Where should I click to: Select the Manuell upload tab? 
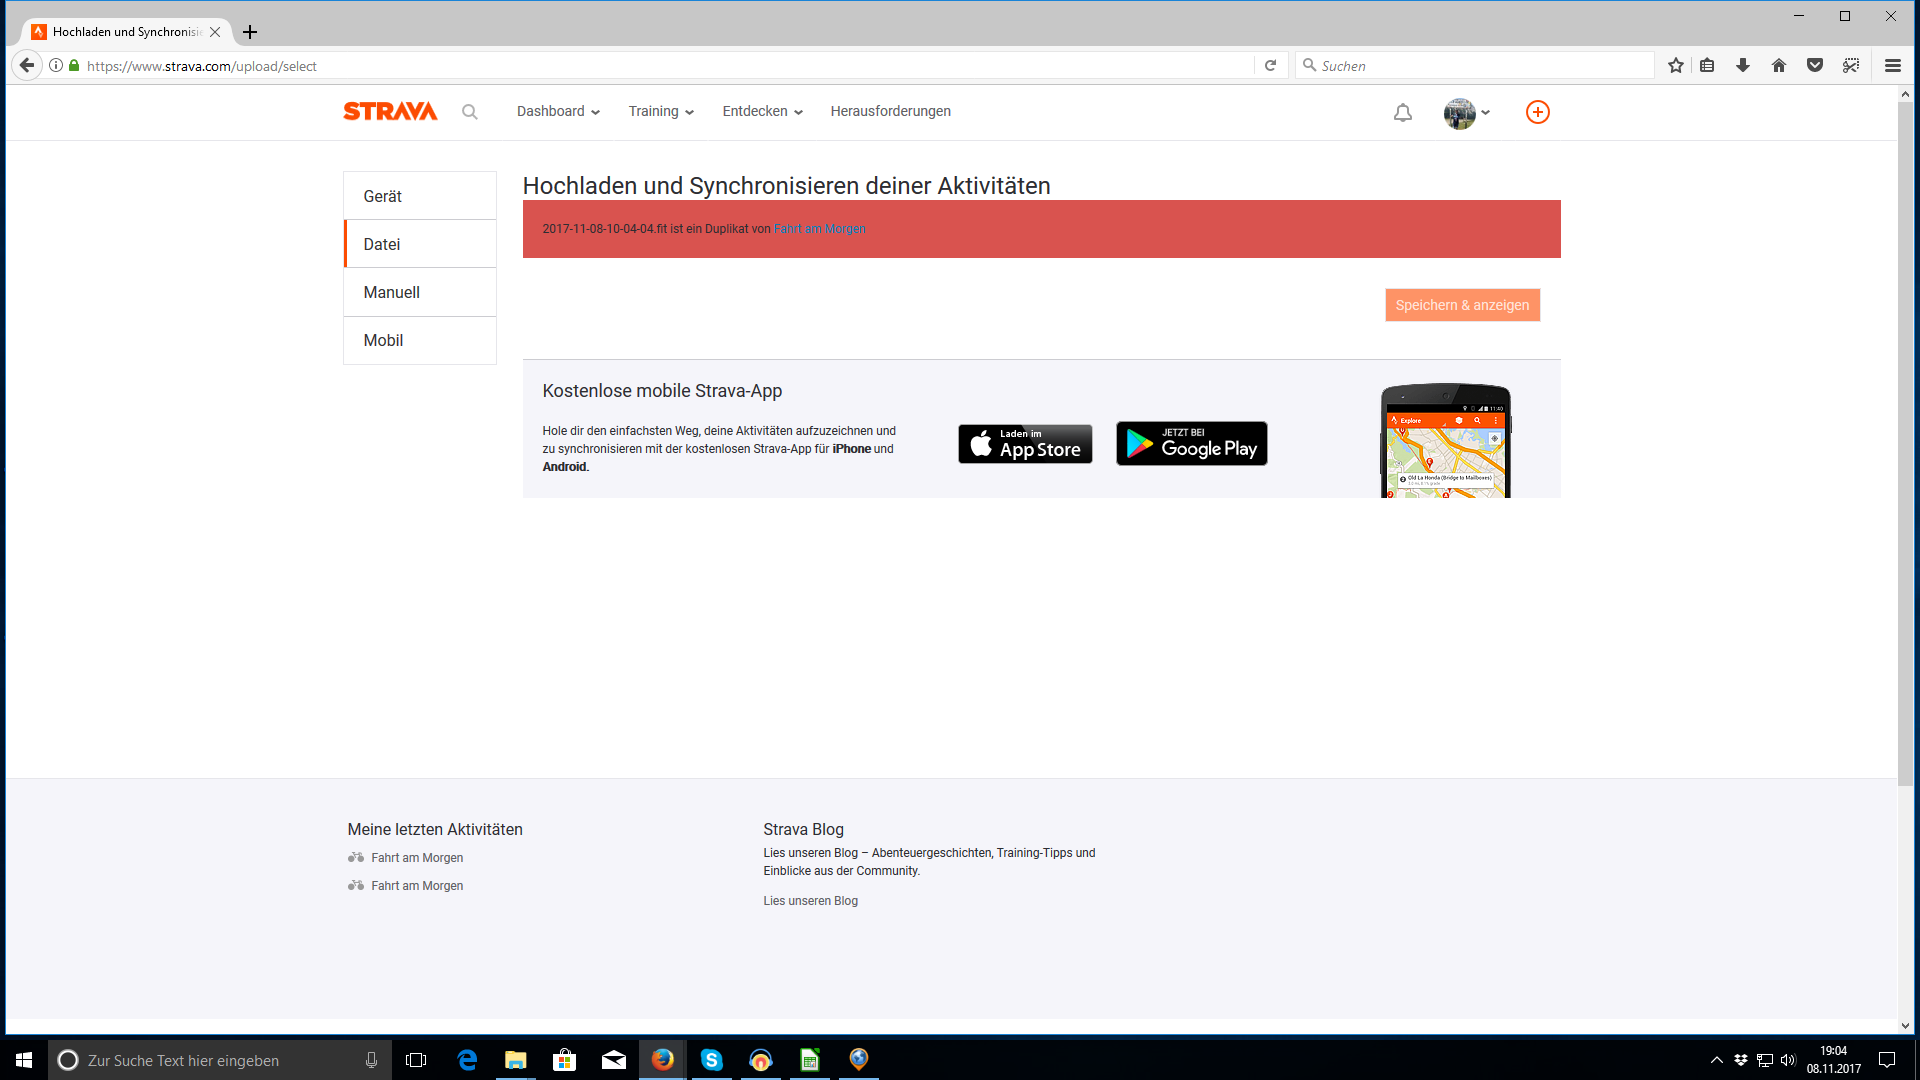click(420, 292)
